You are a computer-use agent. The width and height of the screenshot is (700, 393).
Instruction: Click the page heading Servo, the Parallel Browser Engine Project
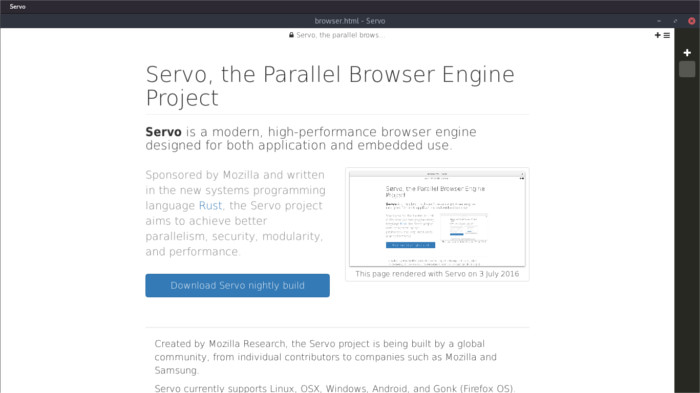click(x=330, y=86)
